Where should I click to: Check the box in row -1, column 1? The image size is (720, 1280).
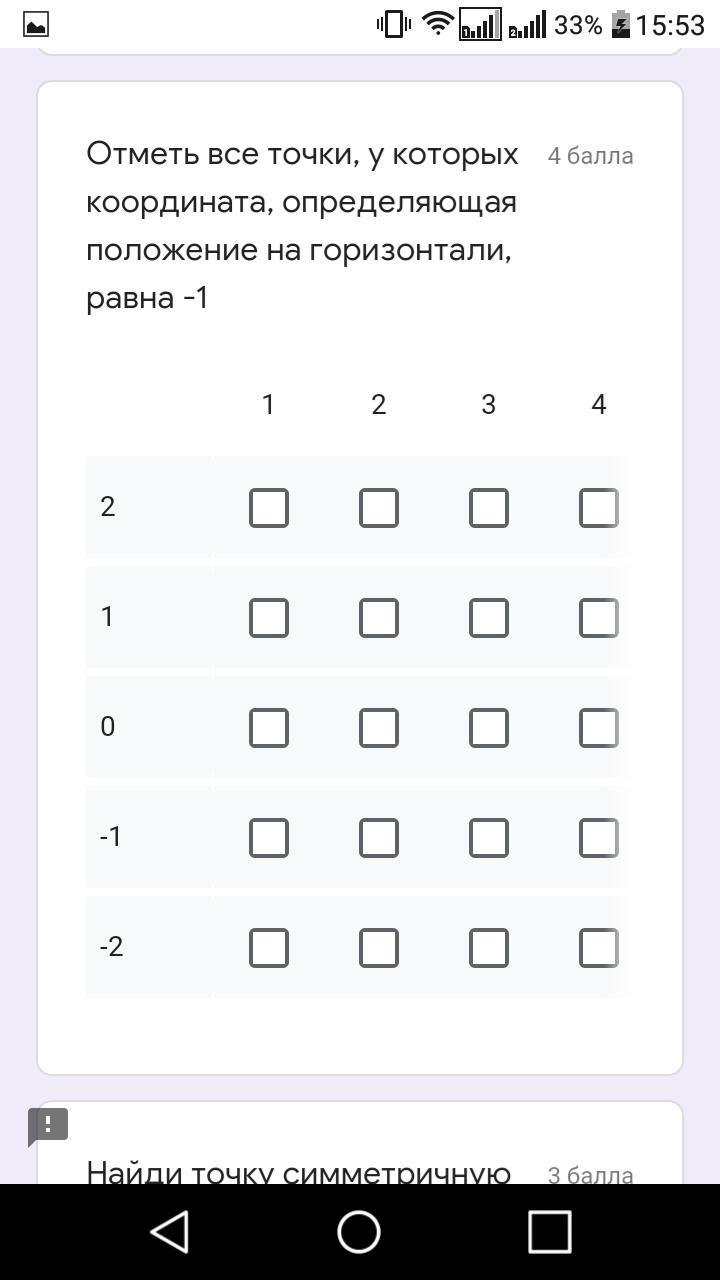tap(268, 838)
